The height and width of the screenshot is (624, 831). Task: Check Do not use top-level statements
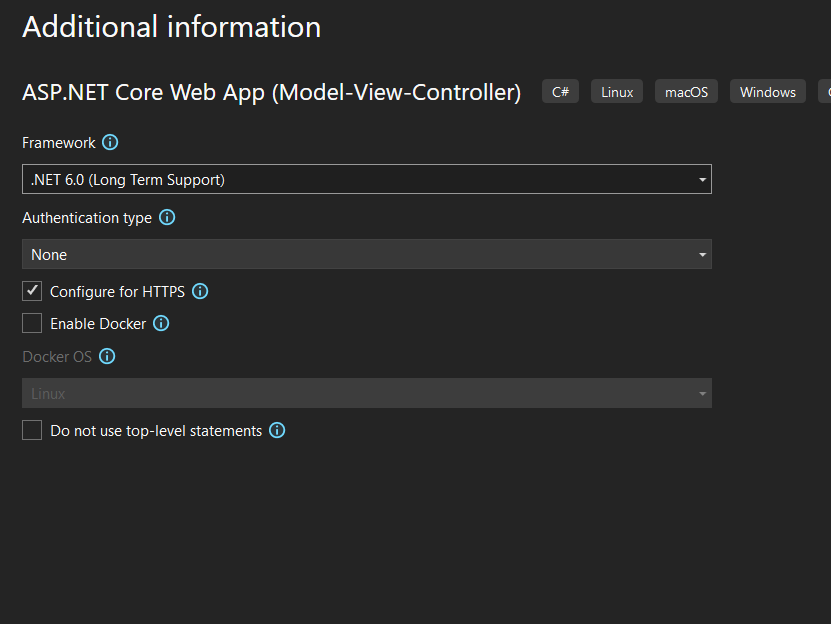click(x=32, y=430)
